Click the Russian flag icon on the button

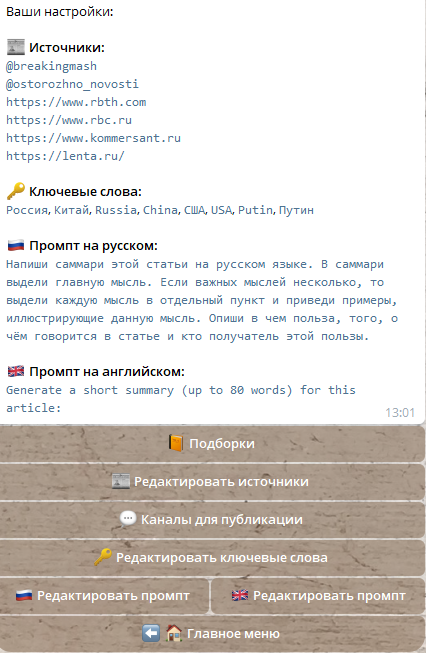[x=24, y=596]
